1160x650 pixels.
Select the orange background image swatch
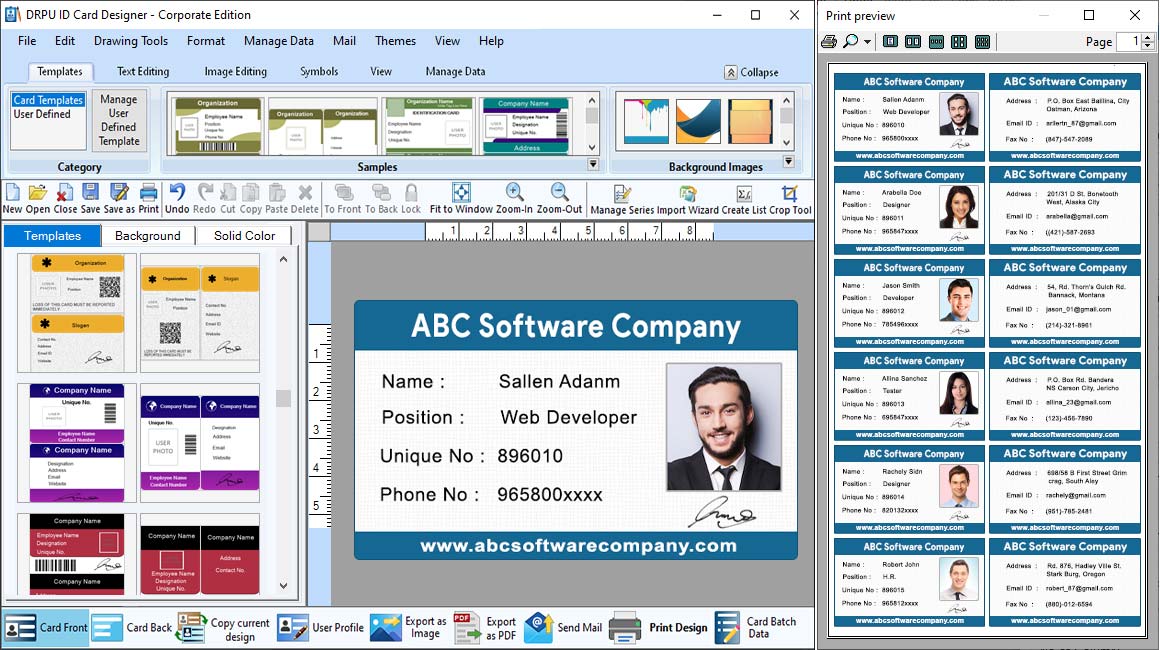point(750,121)
